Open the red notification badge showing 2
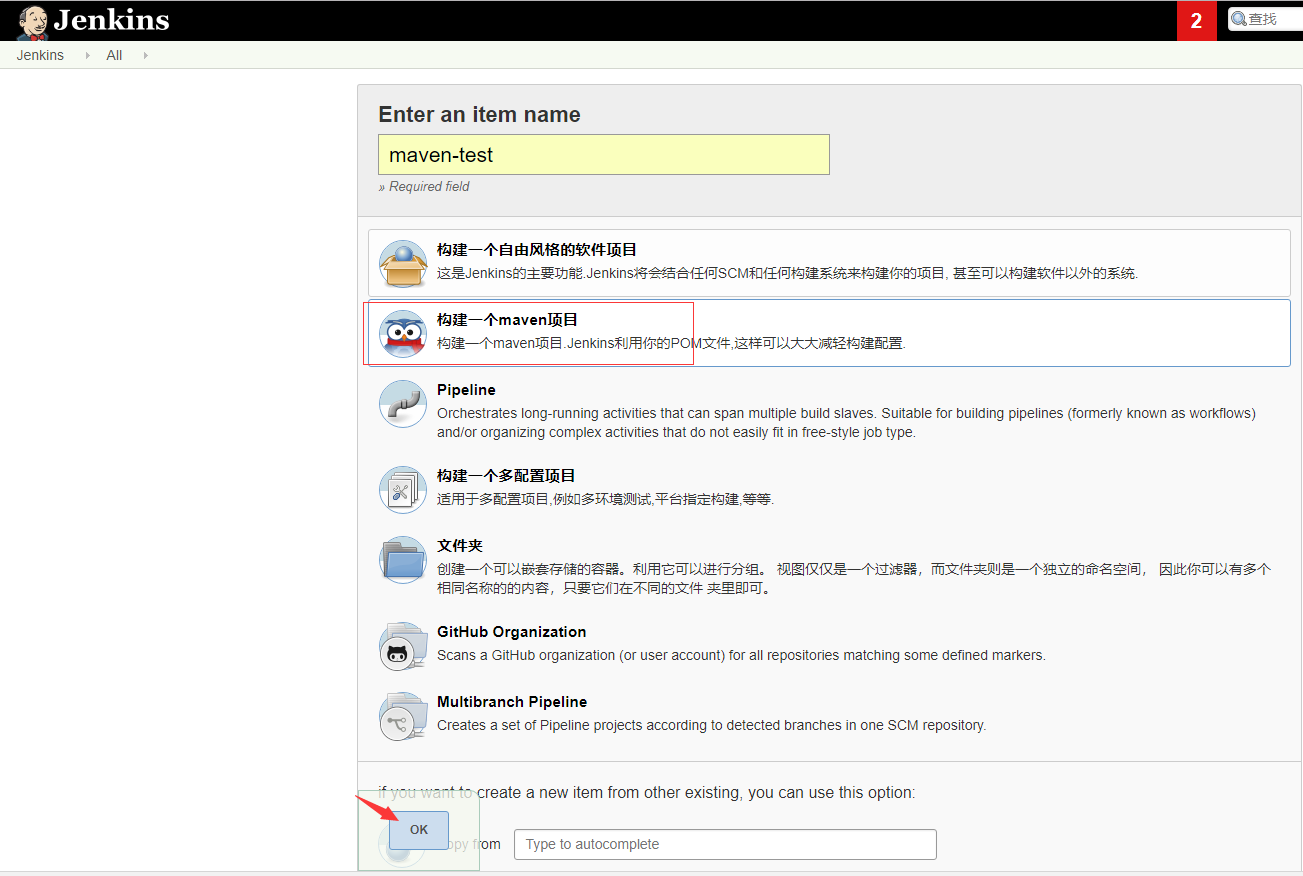Image resolution: width=1303 pixels, height=876 pixels. [1196, 21]
